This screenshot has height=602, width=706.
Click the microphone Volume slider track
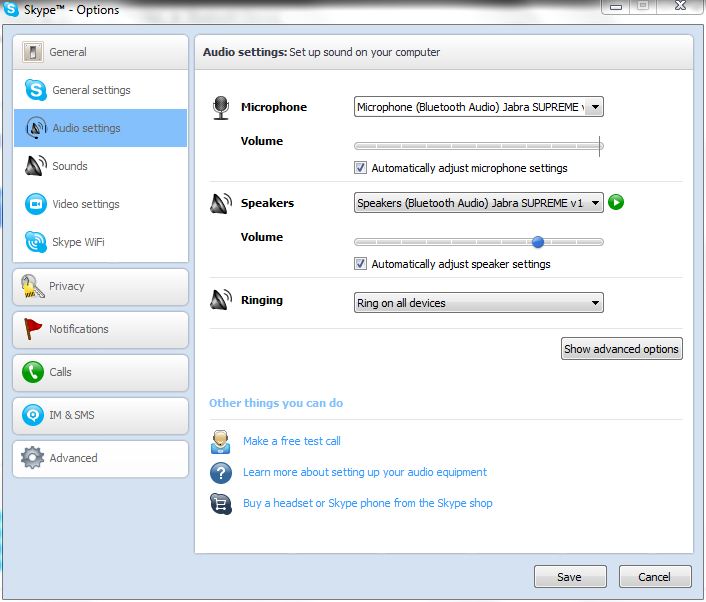tap(479, 146)
